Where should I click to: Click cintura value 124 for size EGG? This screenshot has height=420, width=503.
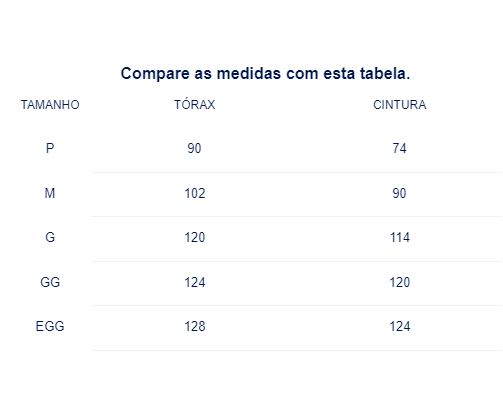click(400, 326)
